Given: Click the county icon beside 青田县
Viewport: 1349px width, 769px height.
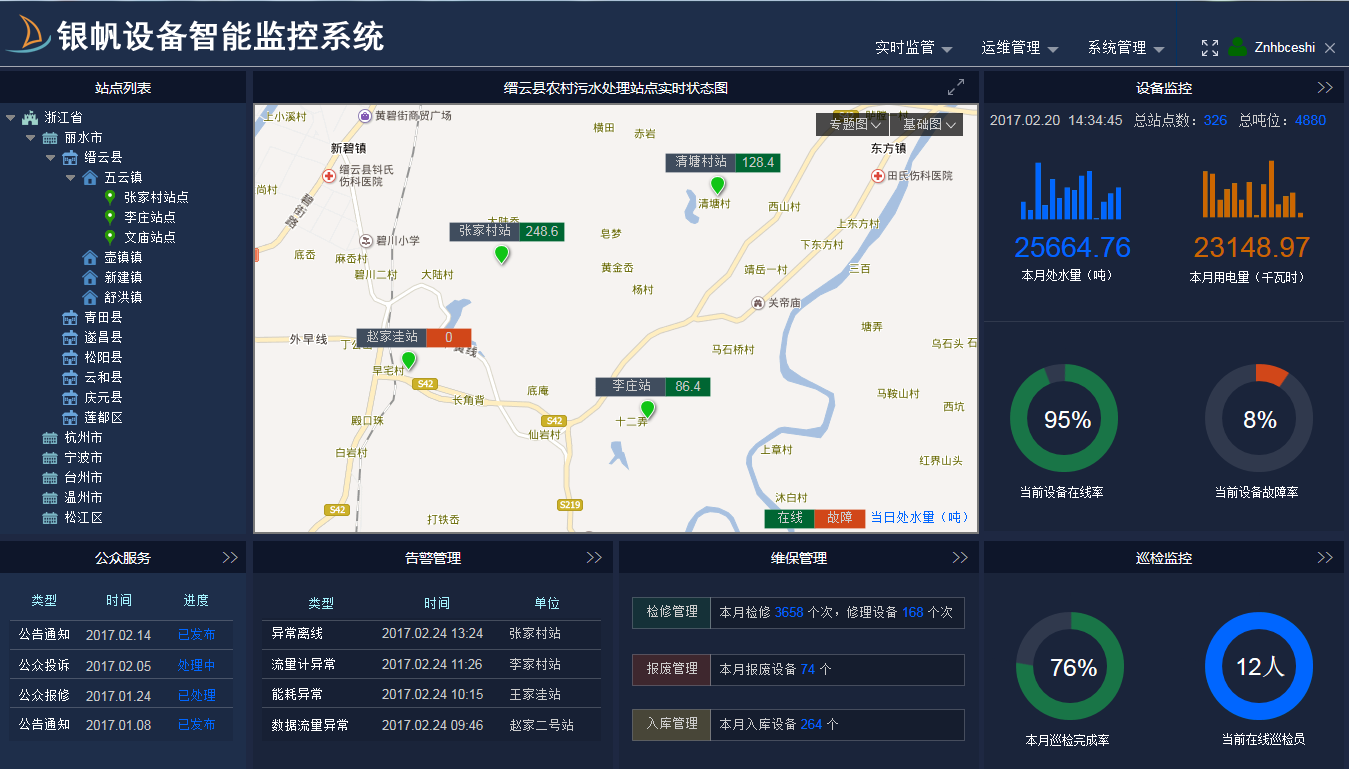Looking at the screenshot, I should [x=70, y=317].
